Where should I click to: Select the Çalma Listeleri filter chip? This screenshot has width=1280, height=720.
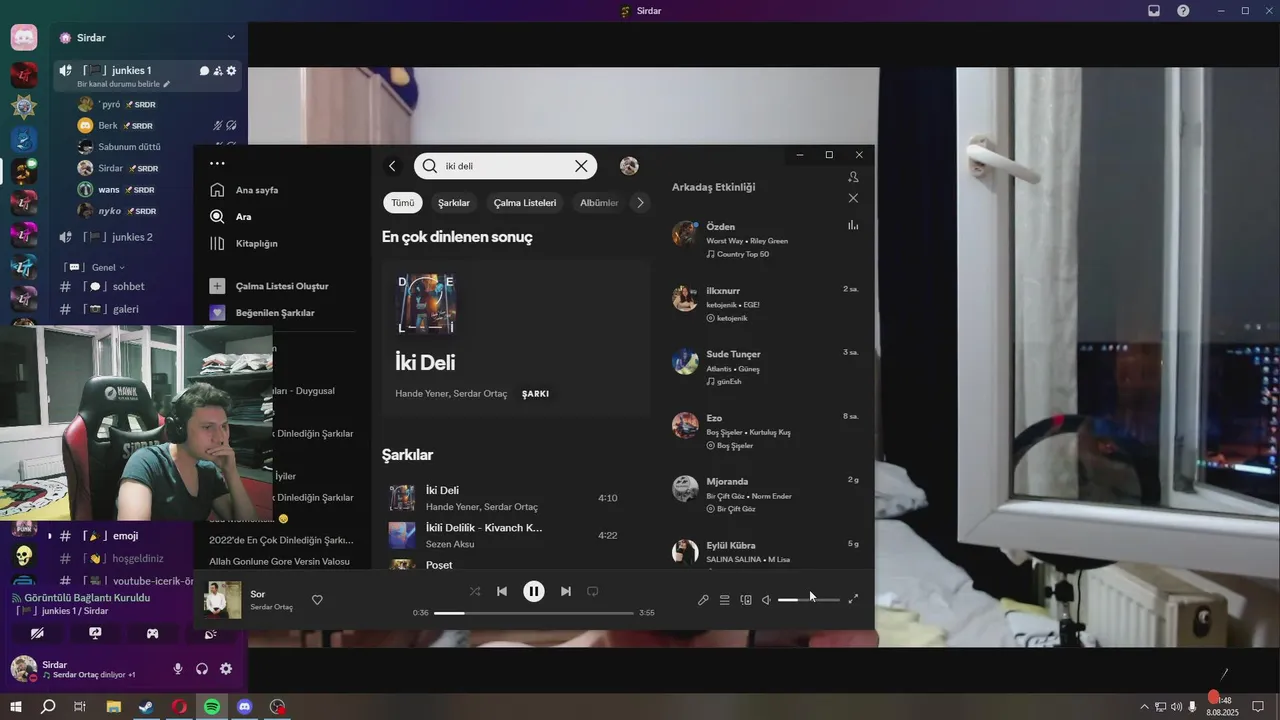(x=525, y=203)
